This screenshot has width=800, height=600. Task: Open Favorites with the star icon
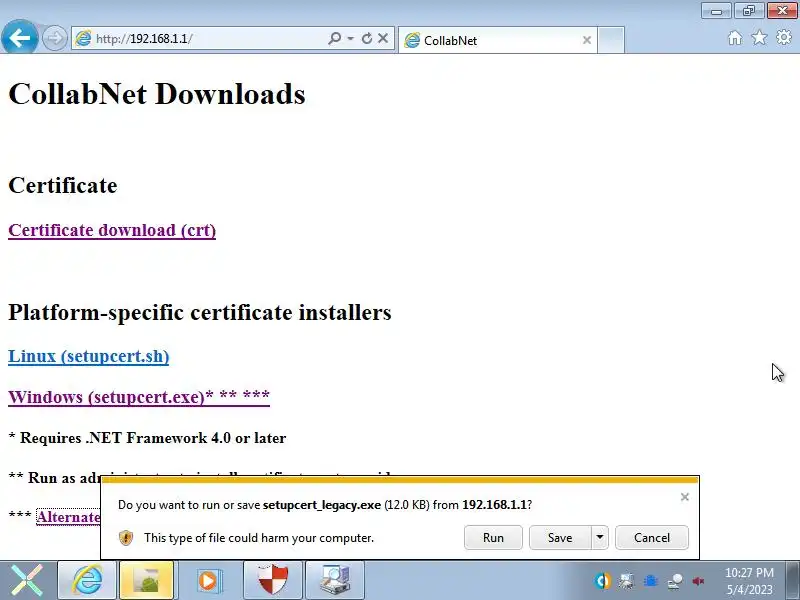click(760, 37)
